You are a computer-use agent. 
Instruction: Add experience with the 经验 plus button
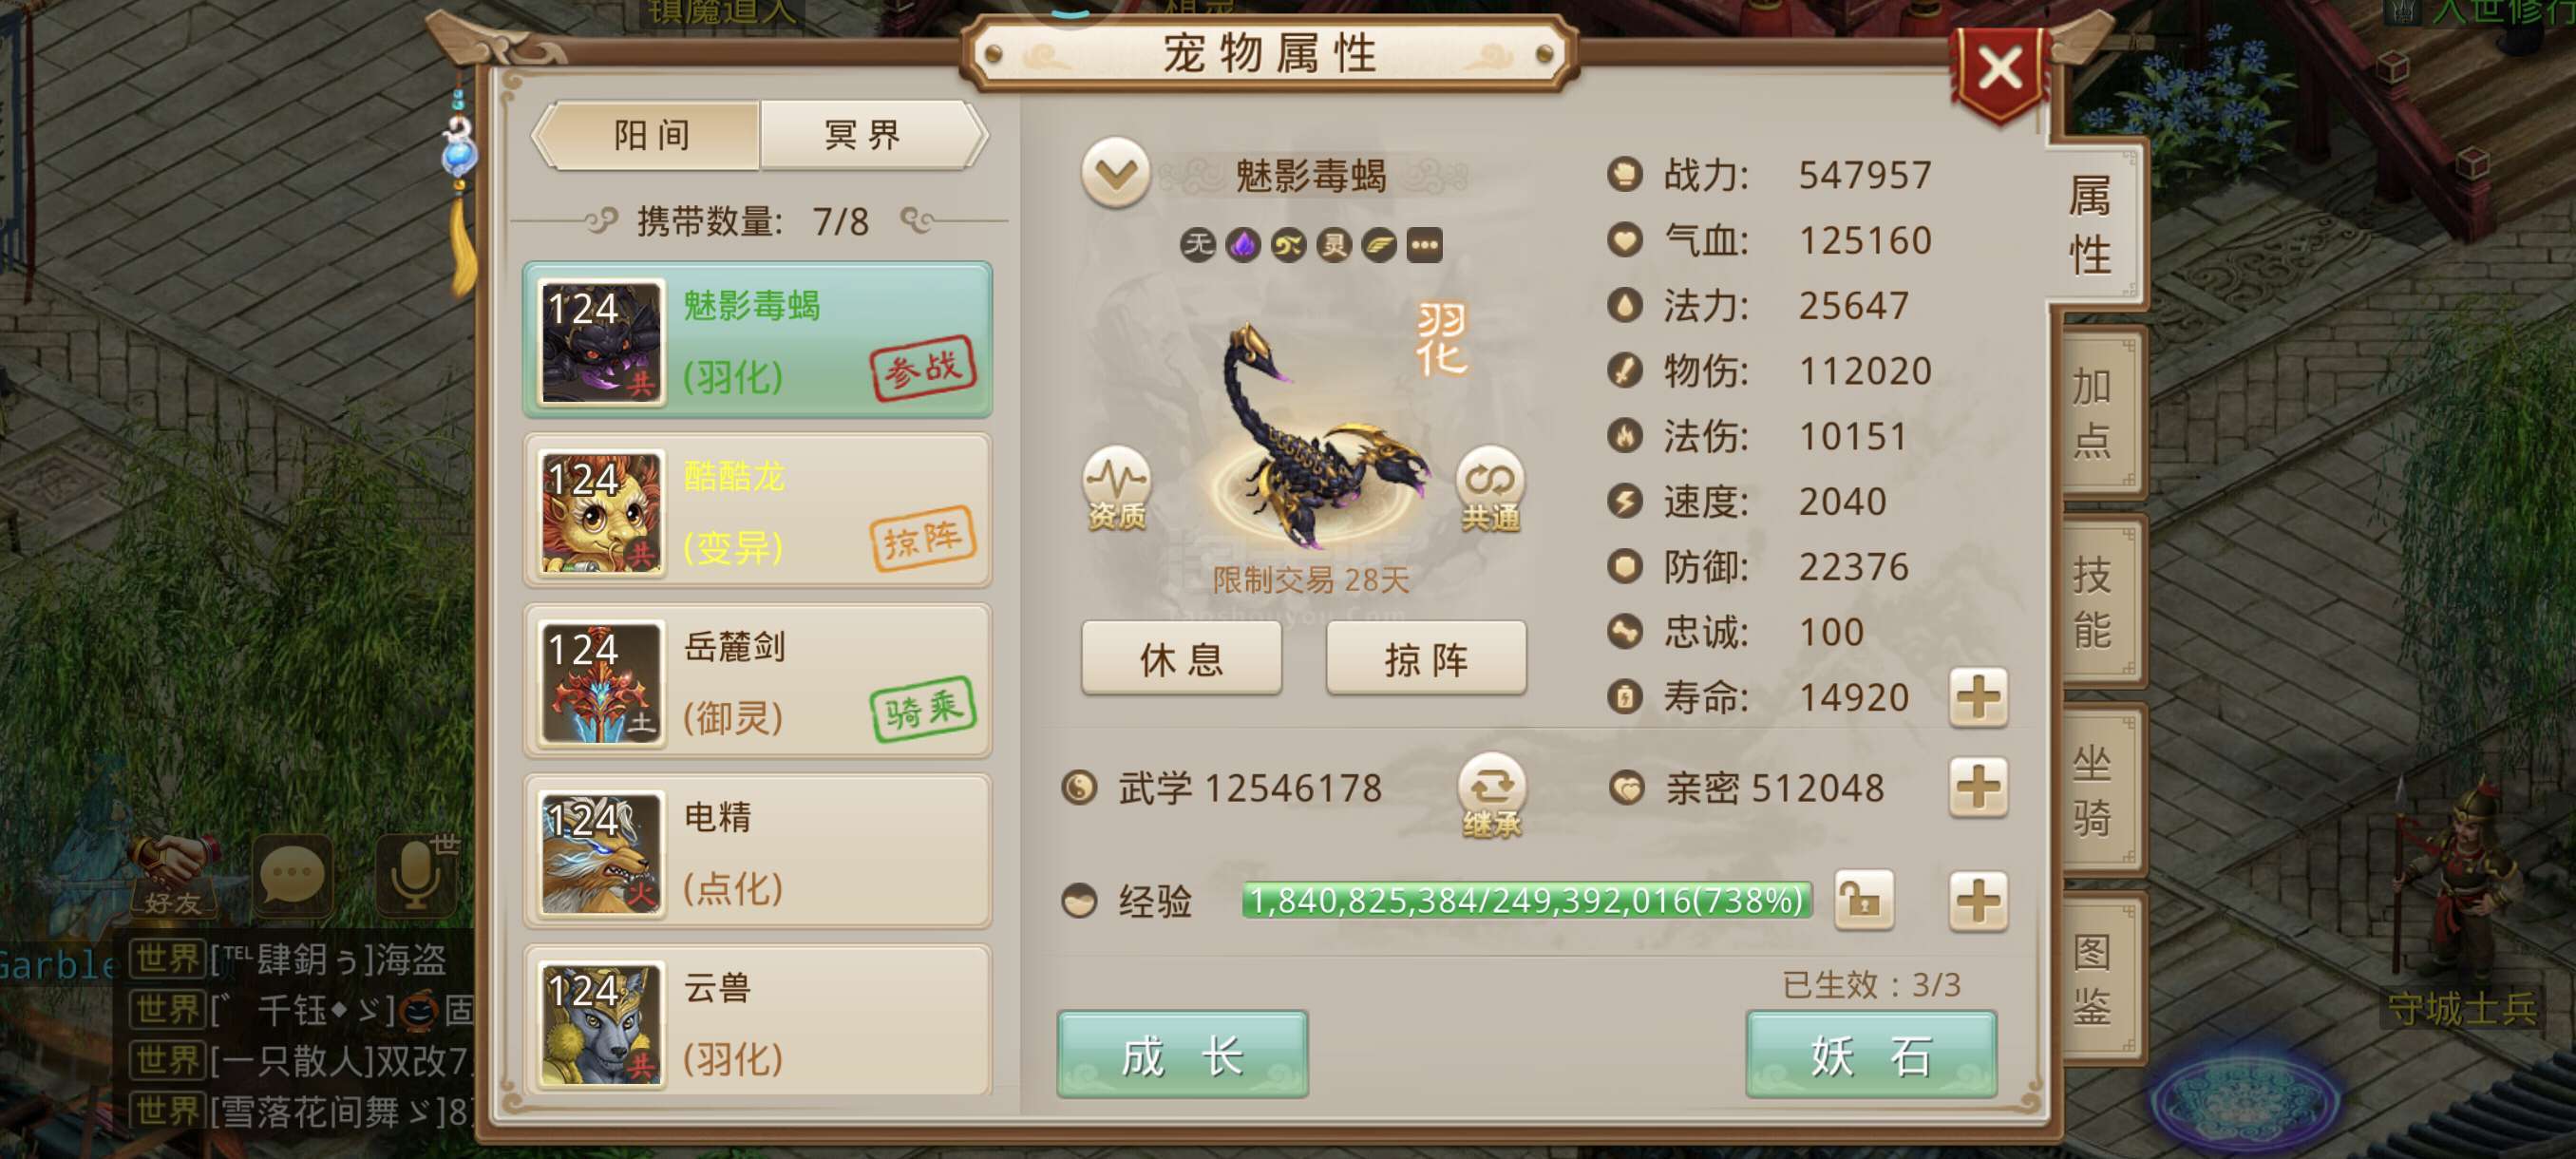click(x=1978, y=900)
